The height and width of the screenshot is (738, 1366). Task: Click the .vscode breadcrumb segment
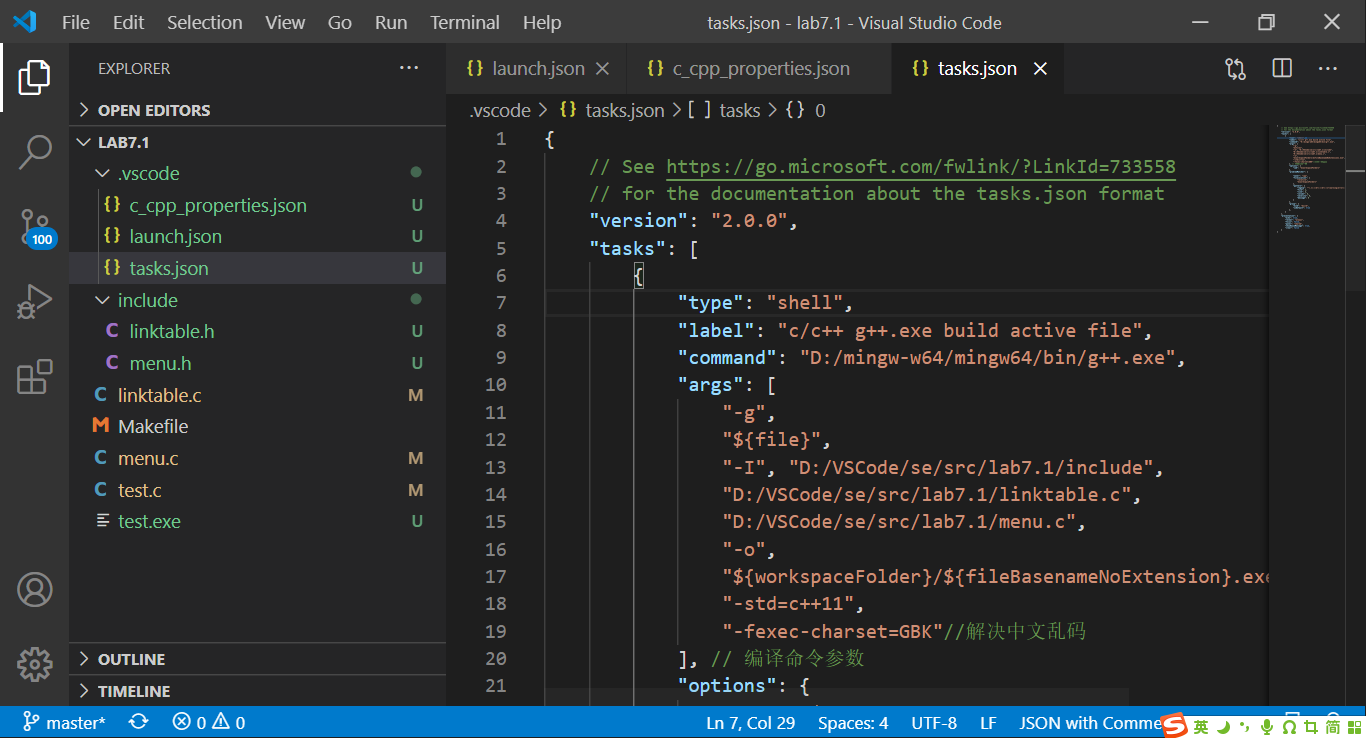(x=500, y=110)
